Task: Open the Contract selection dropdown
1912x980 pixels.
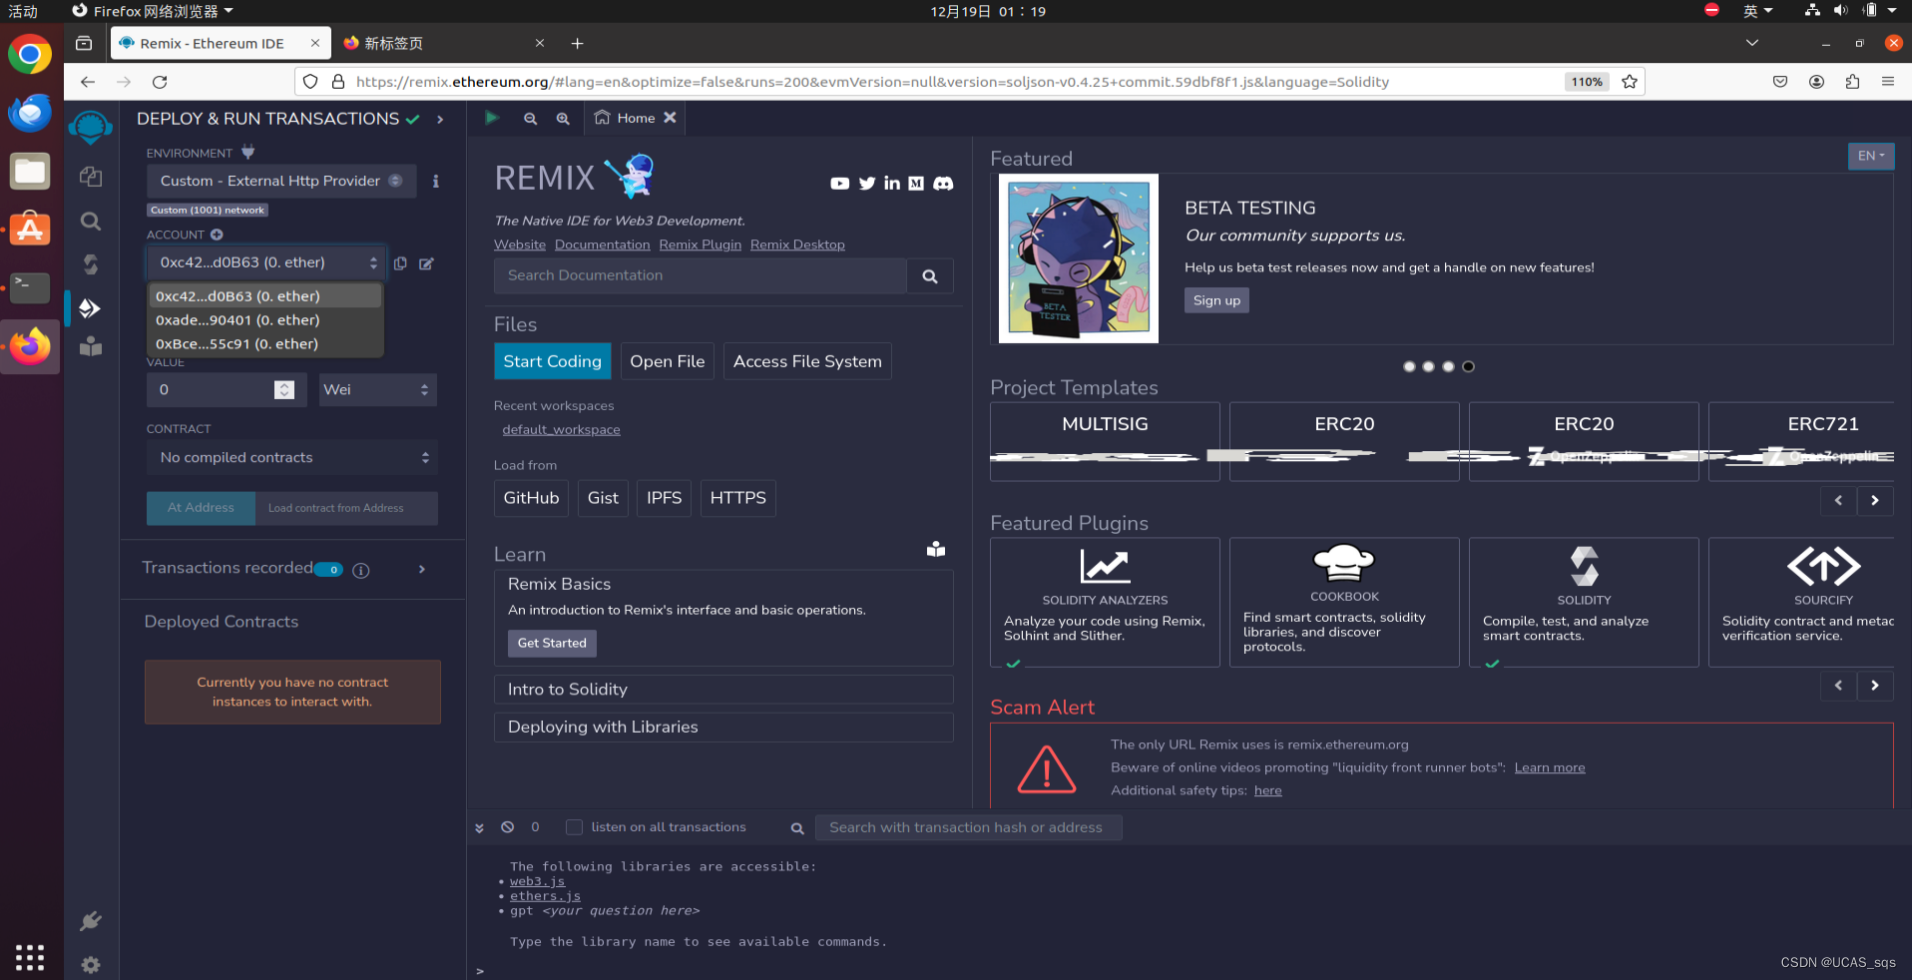Action: (x=292, y=457)
